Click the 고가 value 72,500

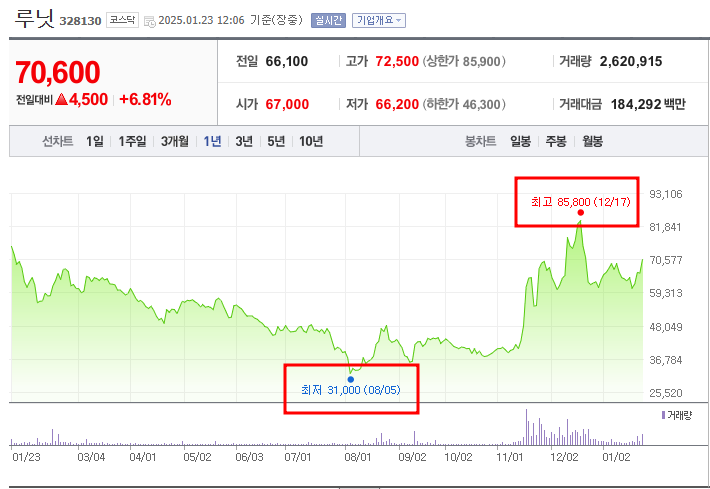397,61
